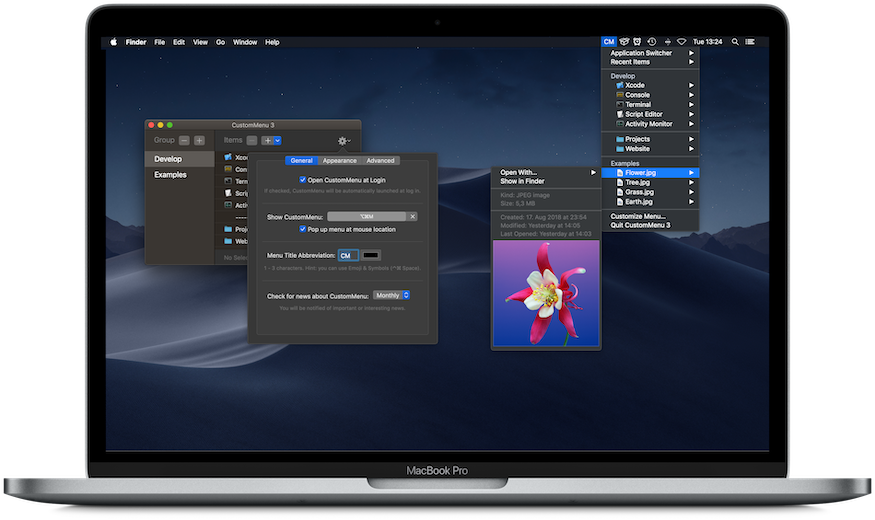Click the alarm clock menu bar icon
This screenshot has height=520, width=875.
coord(637,42)
